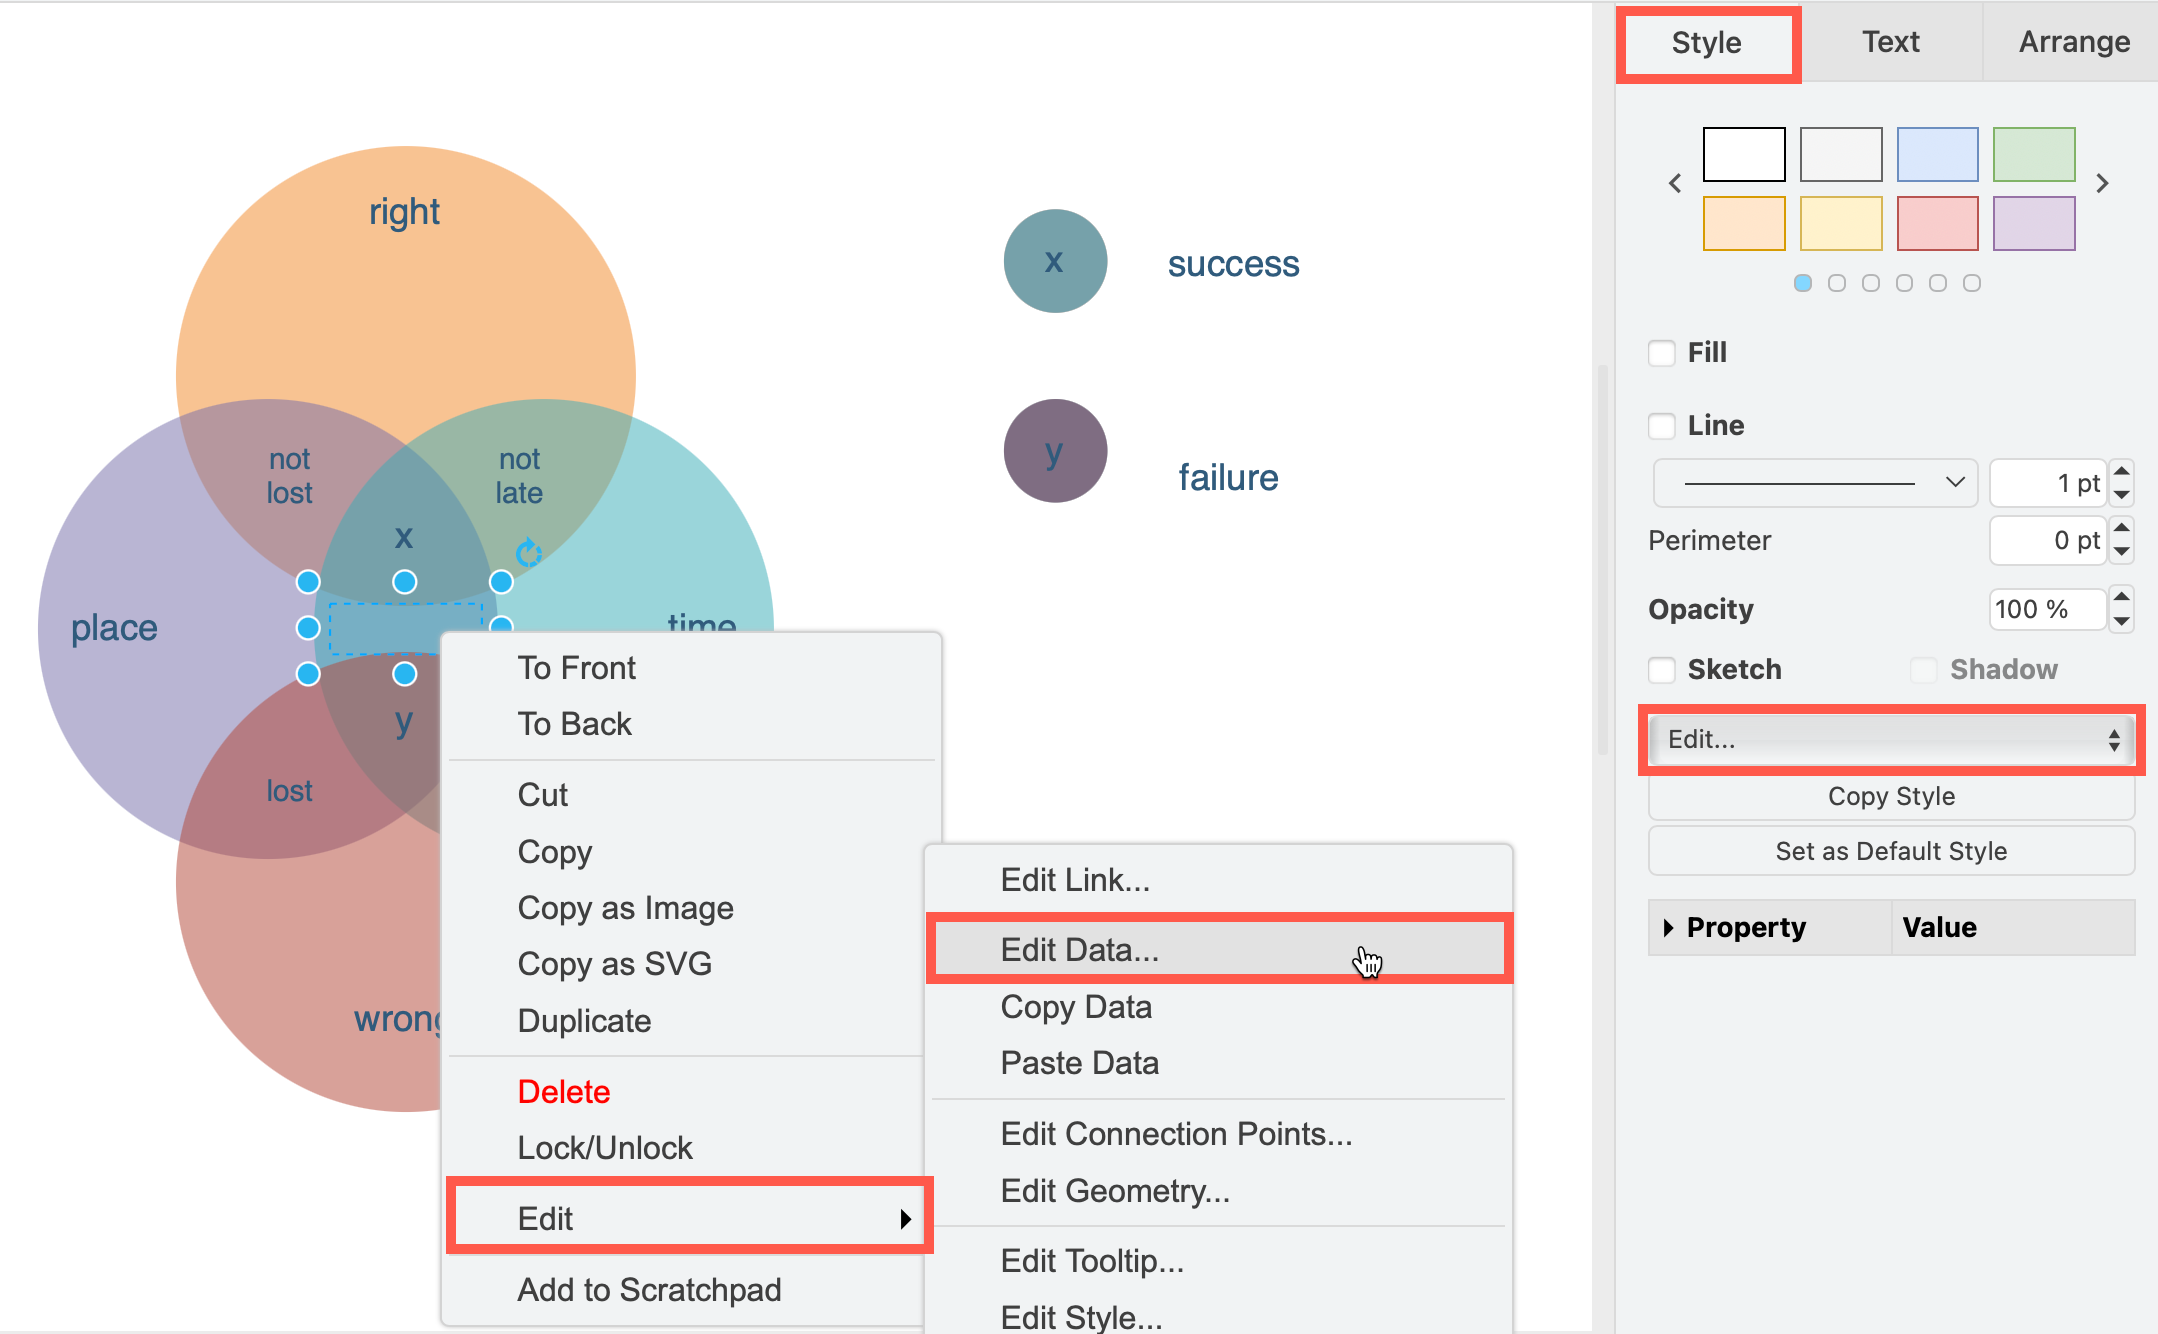Open the Edit submenu arrow
This screenshot has height=1334, width=2158.
pos(908,1218)
